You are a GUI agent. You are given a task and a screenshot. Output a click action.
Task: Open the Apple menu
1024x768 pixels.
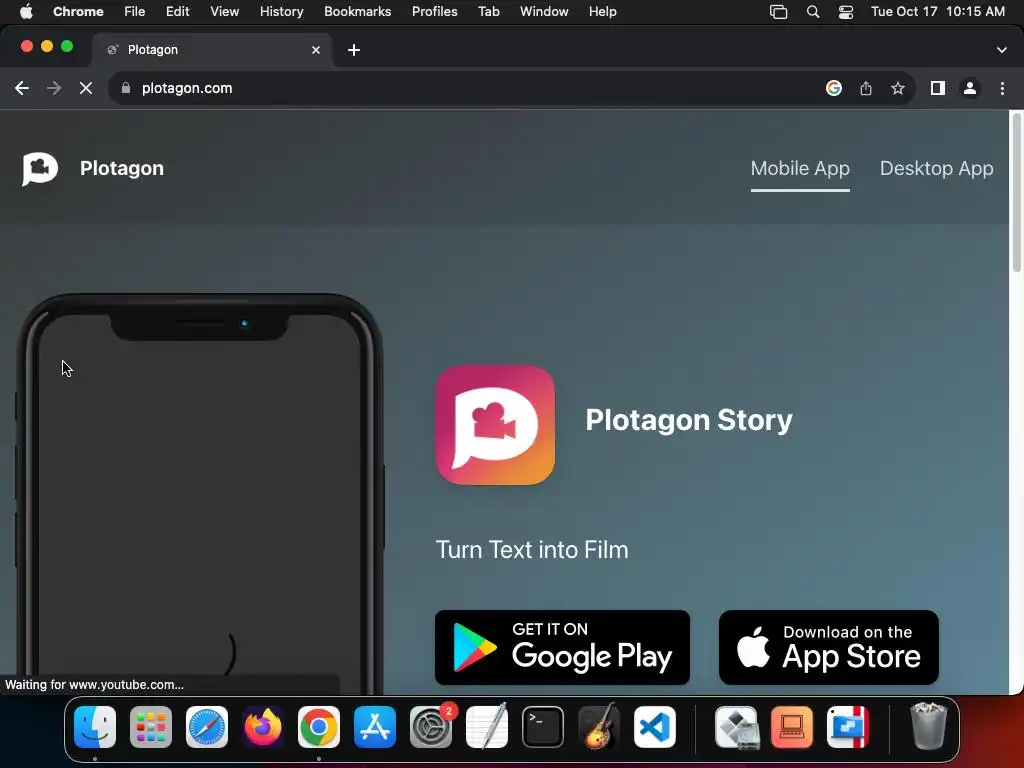coord(26,12)
